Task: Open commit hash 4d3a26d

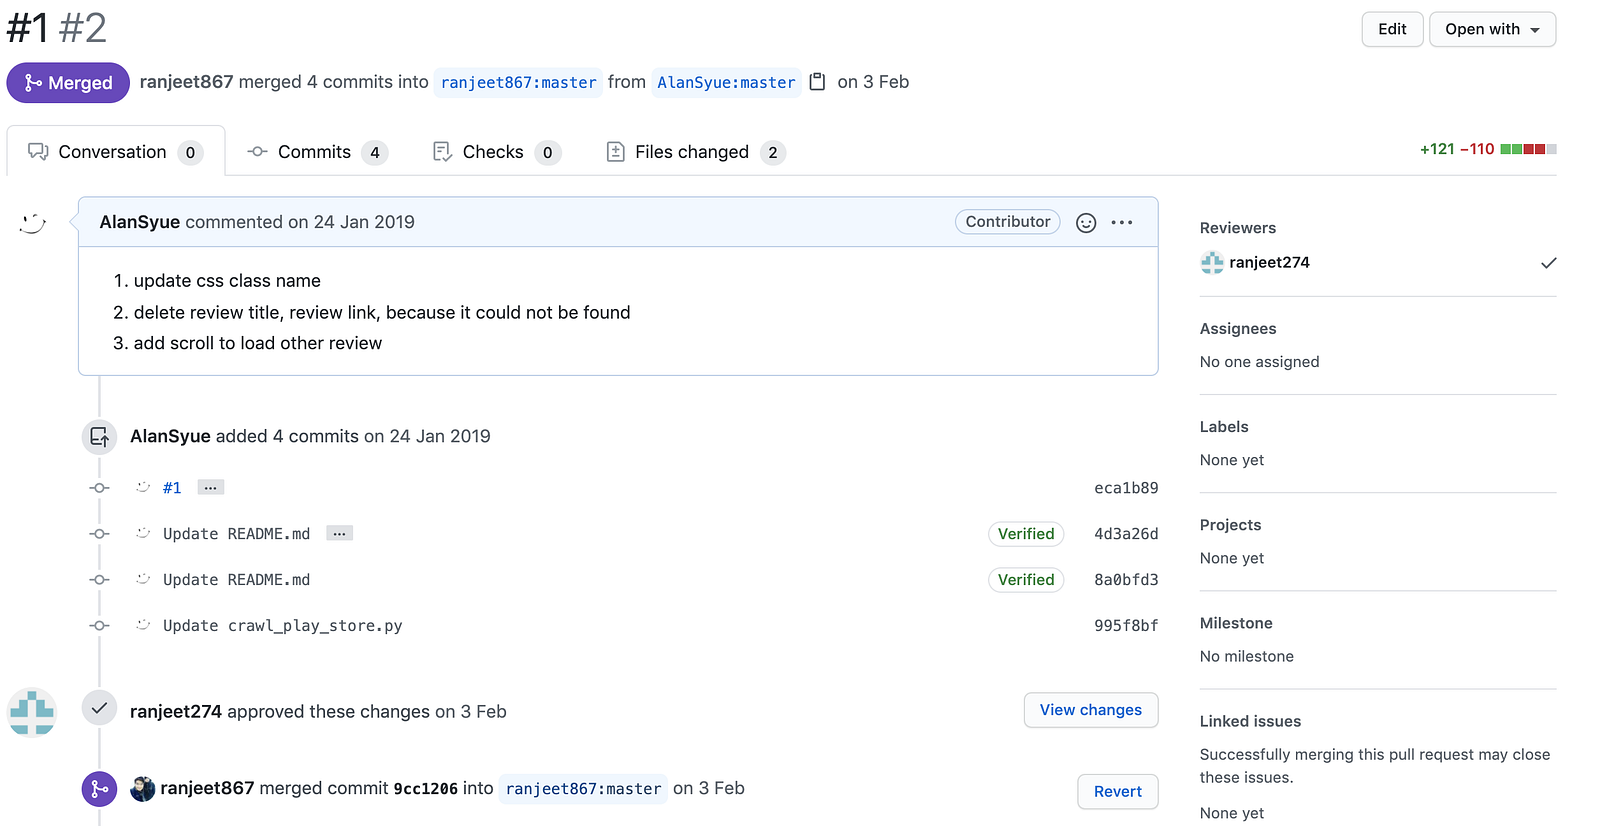Action: coord(1126,534)
